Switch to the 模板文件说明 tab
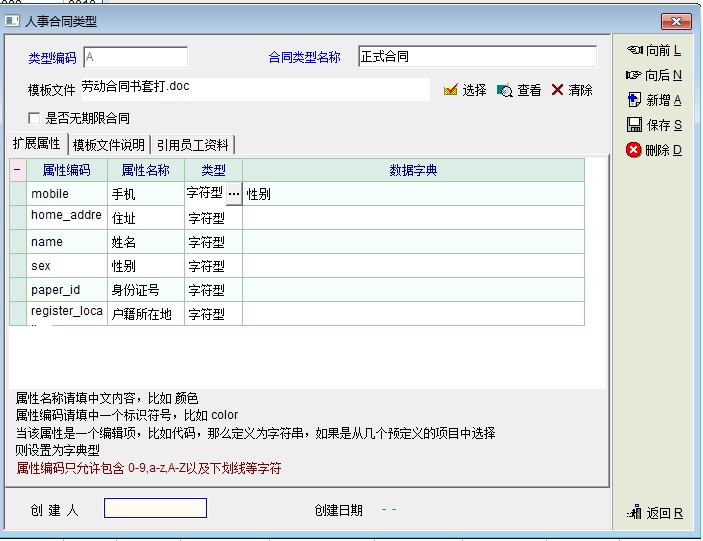Screen dimensions: 703x541 point(109,145)
